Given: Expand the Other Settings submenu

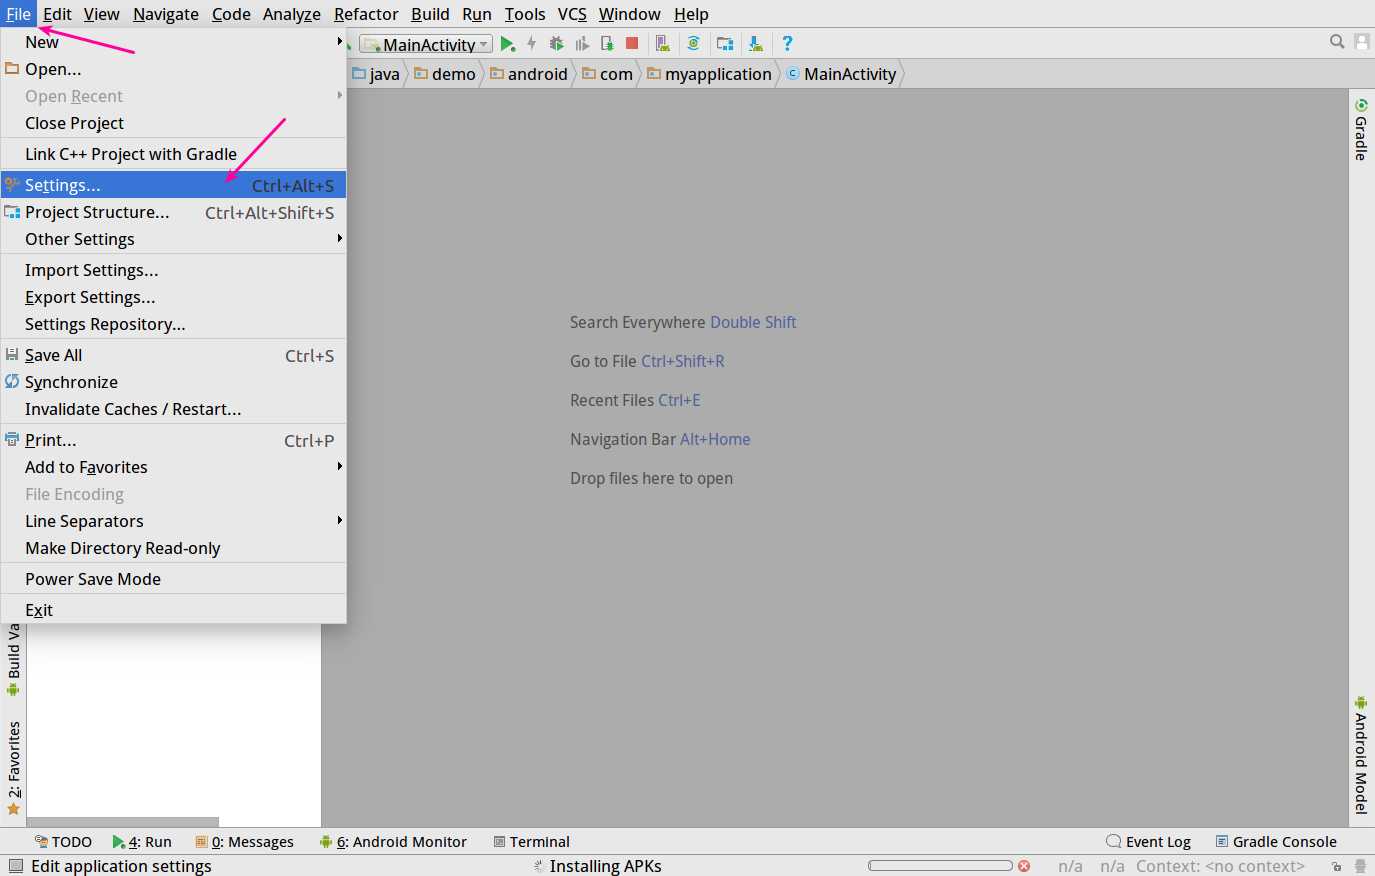Looking at the screenshot, I should click(x=173, y=239).
